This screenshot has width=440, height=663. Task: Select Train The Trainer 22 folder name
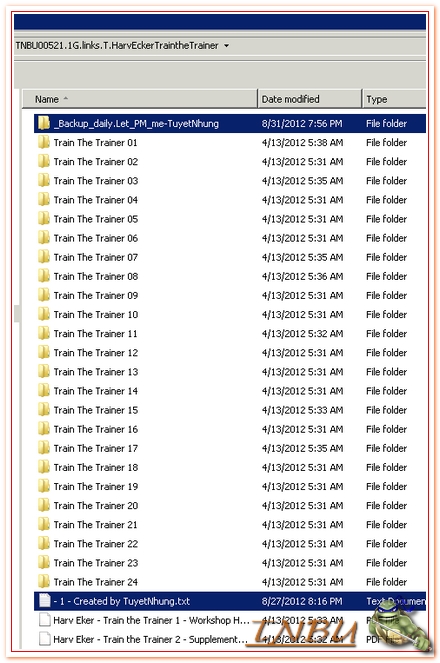pyautogui.click(x=96, y=544)
